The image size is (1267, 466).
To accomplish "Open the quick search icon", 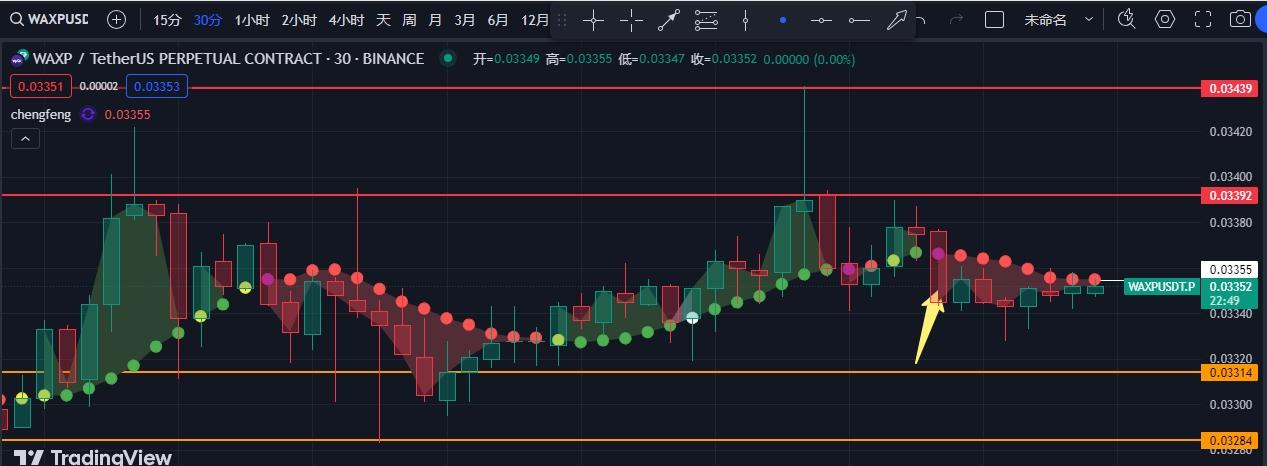I will coord(1128,19).
